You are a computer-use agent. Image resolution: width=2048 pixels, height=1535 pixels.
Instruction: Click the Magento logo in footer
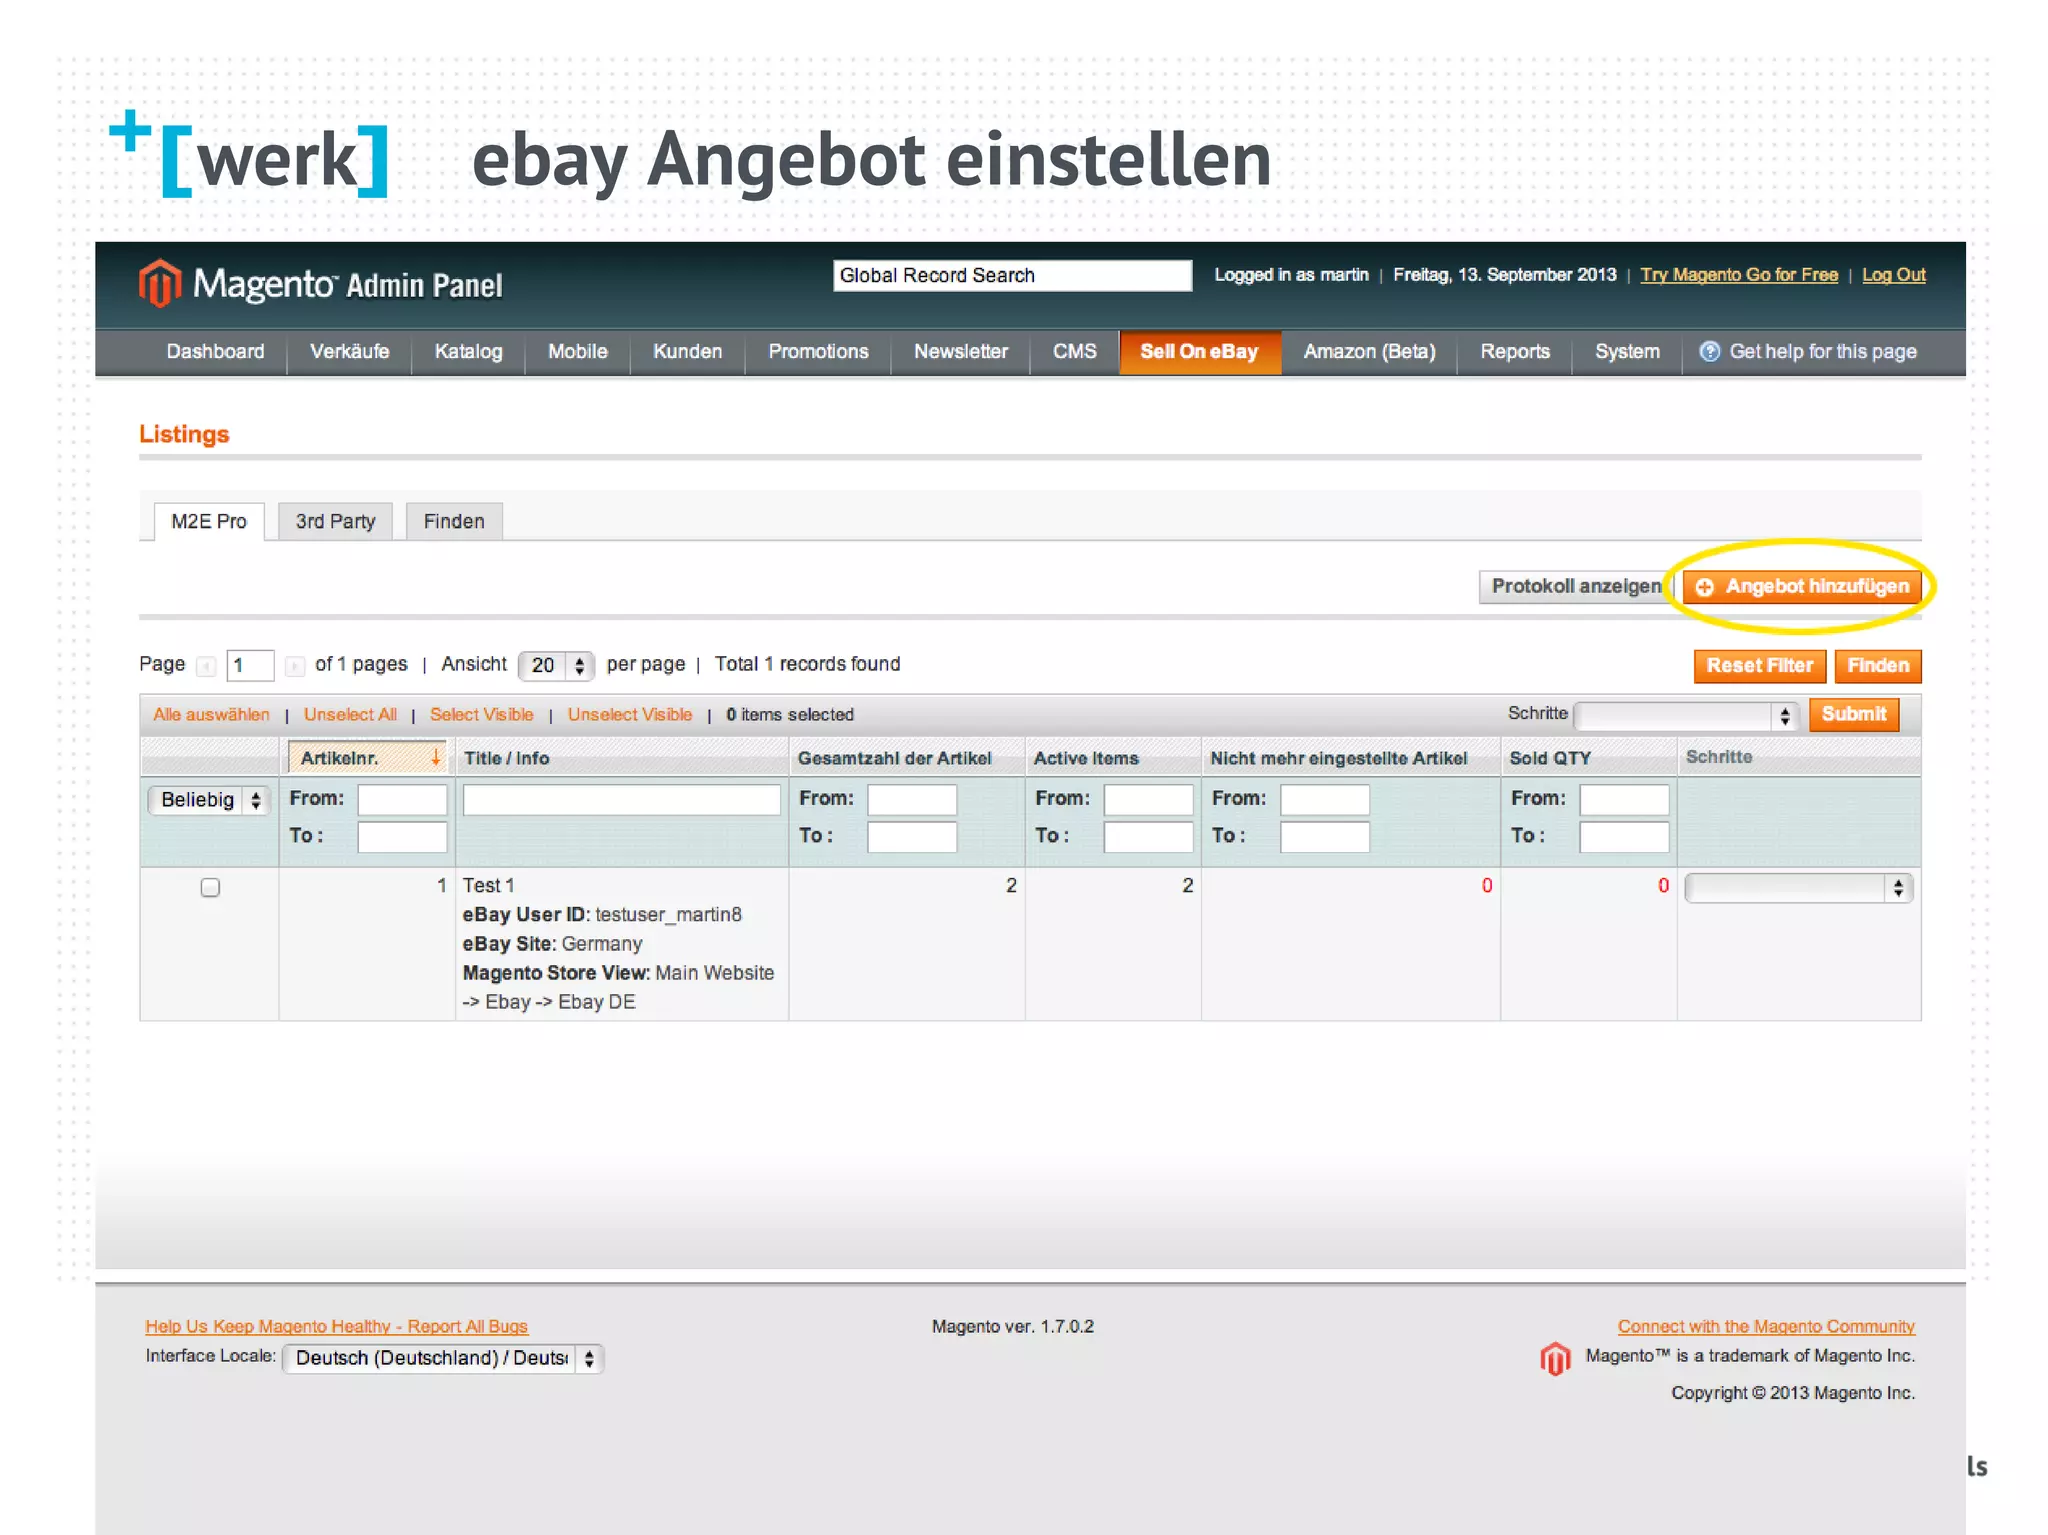click(x=1555, y=1359)
